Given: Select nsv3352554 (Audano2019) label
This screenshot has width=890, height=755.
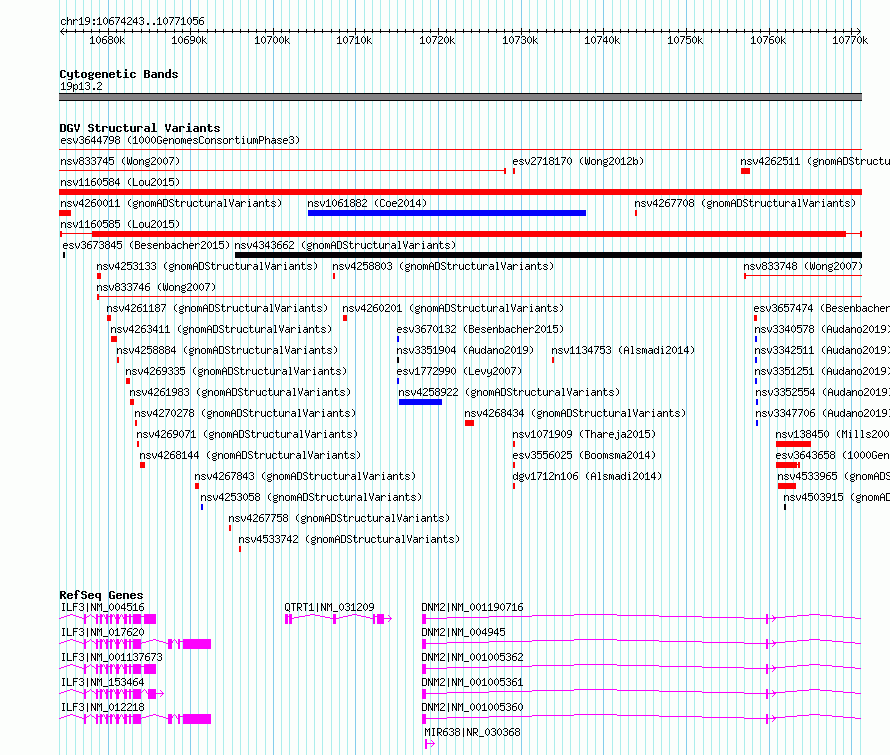Looking at the screenshot, I should pyautogui.click(x=822, y=392).
